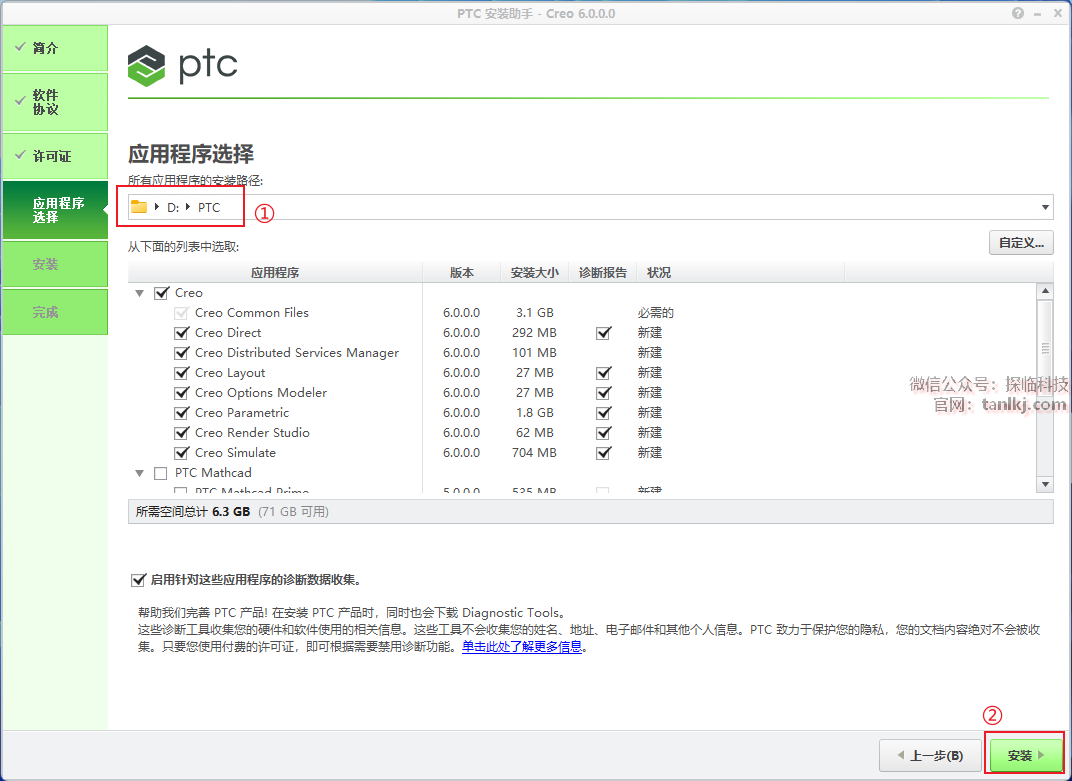The height and width of the screenshot is (781, 1072).
Task: Collapse the PTC Mathcad tree group
Action: [139, 473]
